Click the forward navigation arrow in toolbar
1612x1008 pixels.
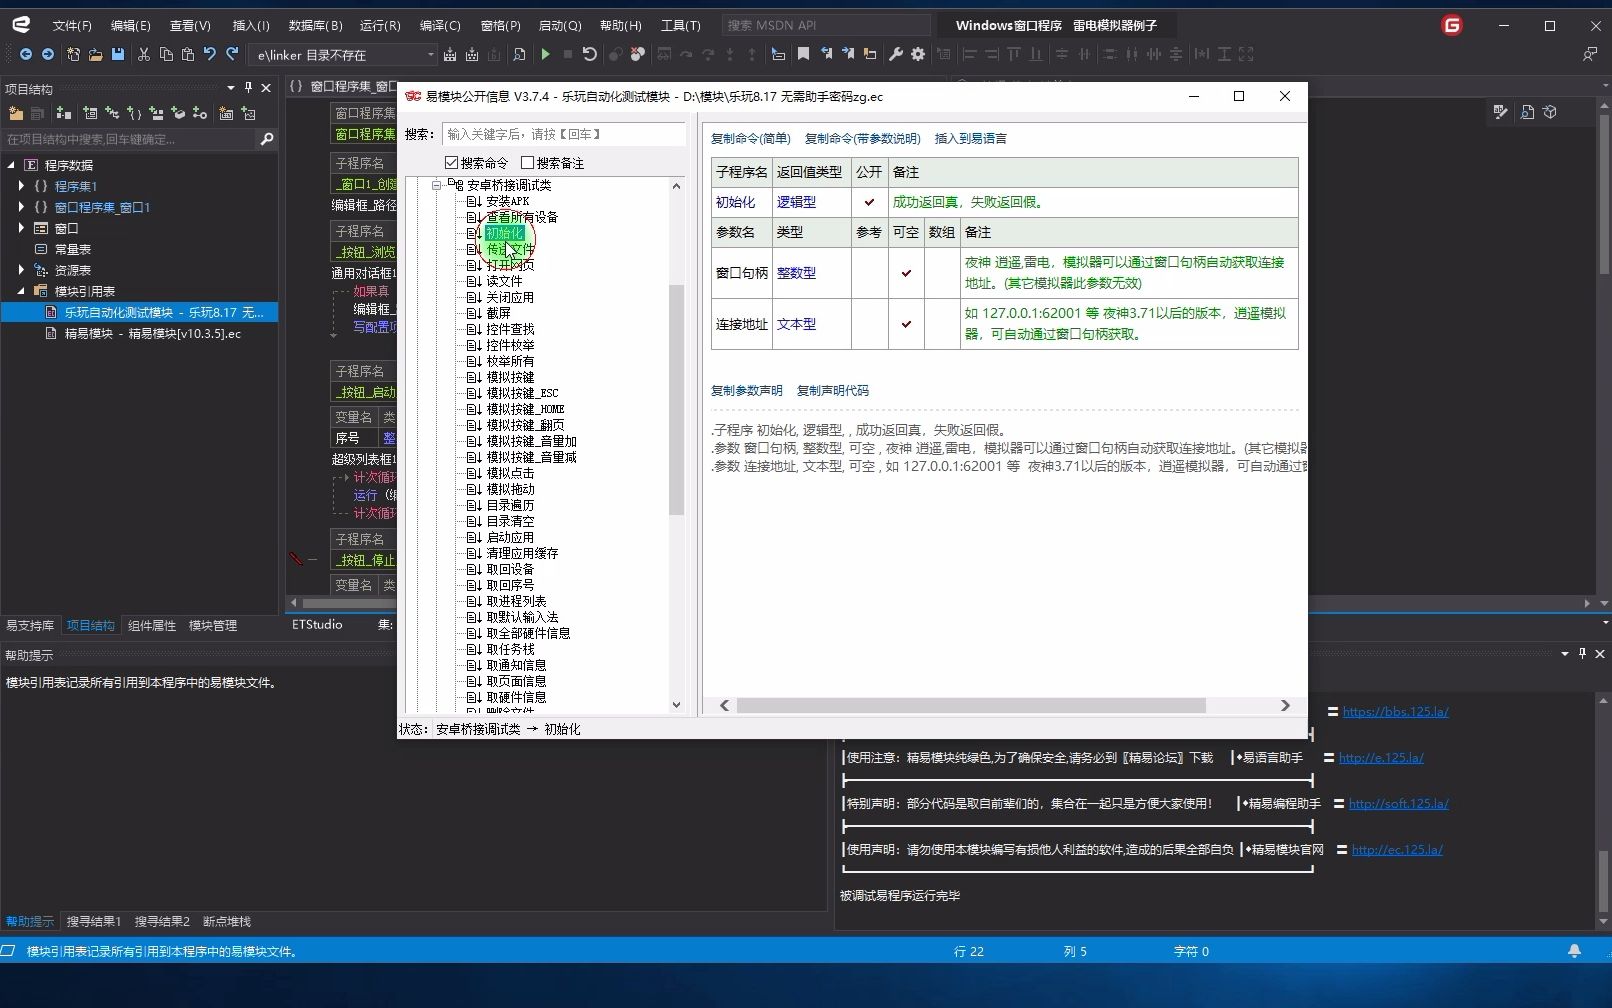[x=47, y=54]
